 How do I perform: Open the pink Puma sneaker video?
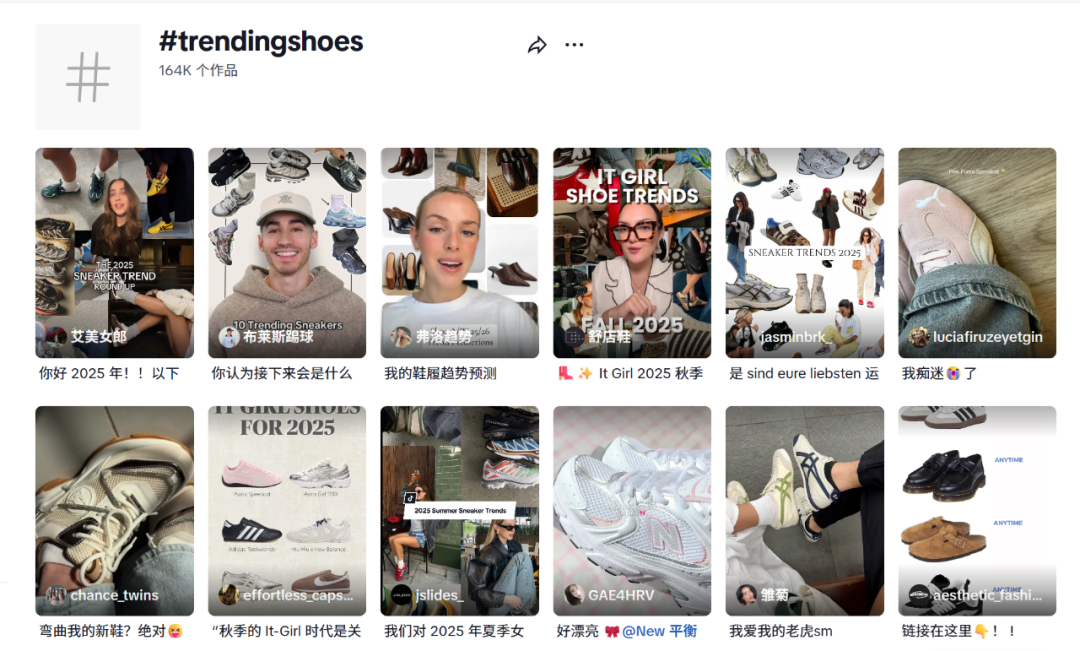click(977, 253)
